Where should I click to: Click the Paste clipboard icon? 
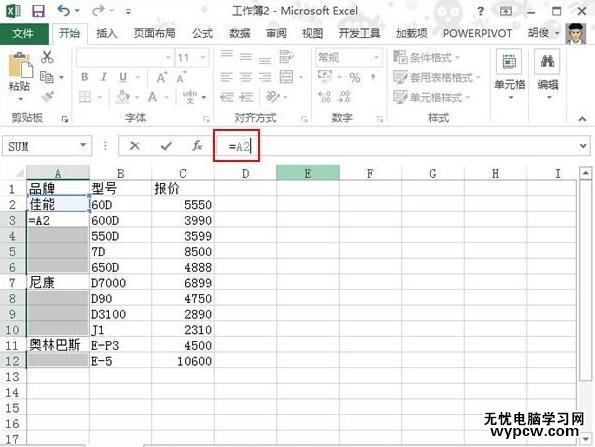pyautogui.click(x=20, y=65)
